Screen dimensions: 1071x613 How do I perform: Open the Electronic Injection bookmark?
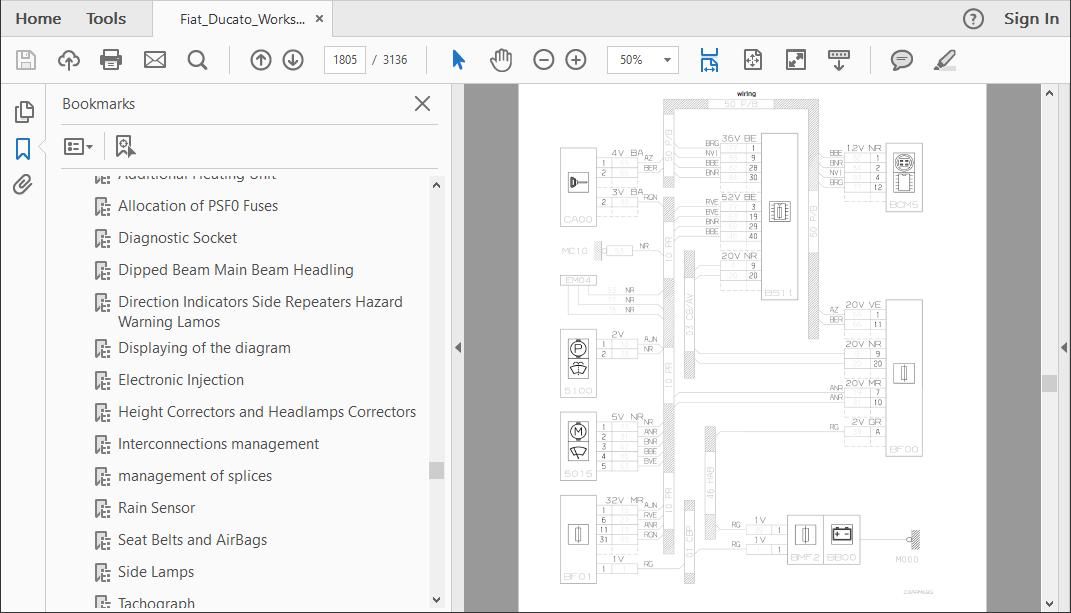pyautogui.click(x=181, y=380)
